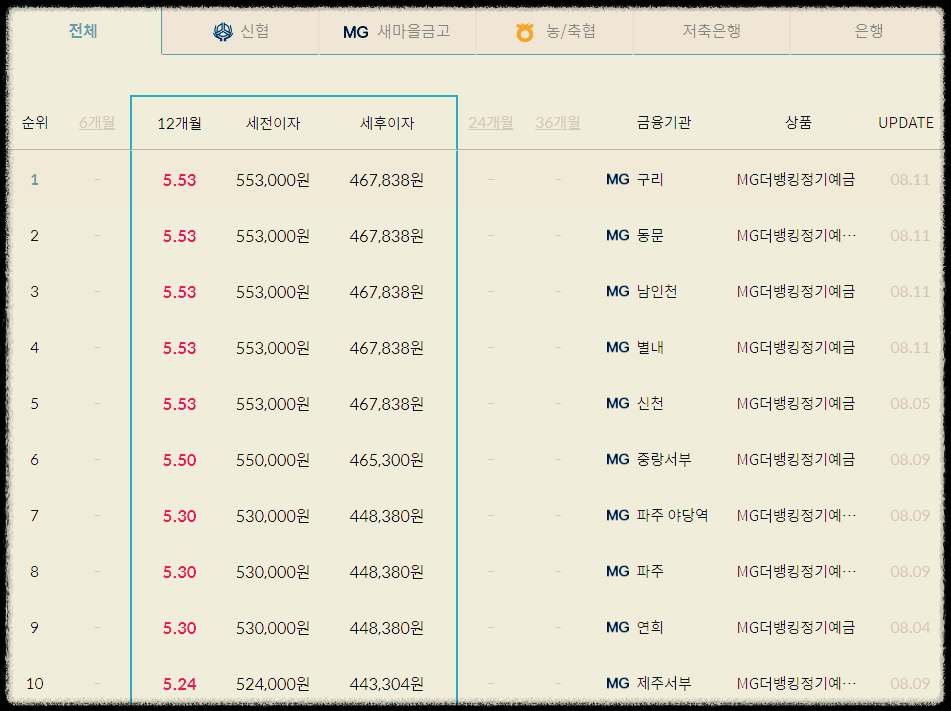Click the 24개월 column header

490,122
